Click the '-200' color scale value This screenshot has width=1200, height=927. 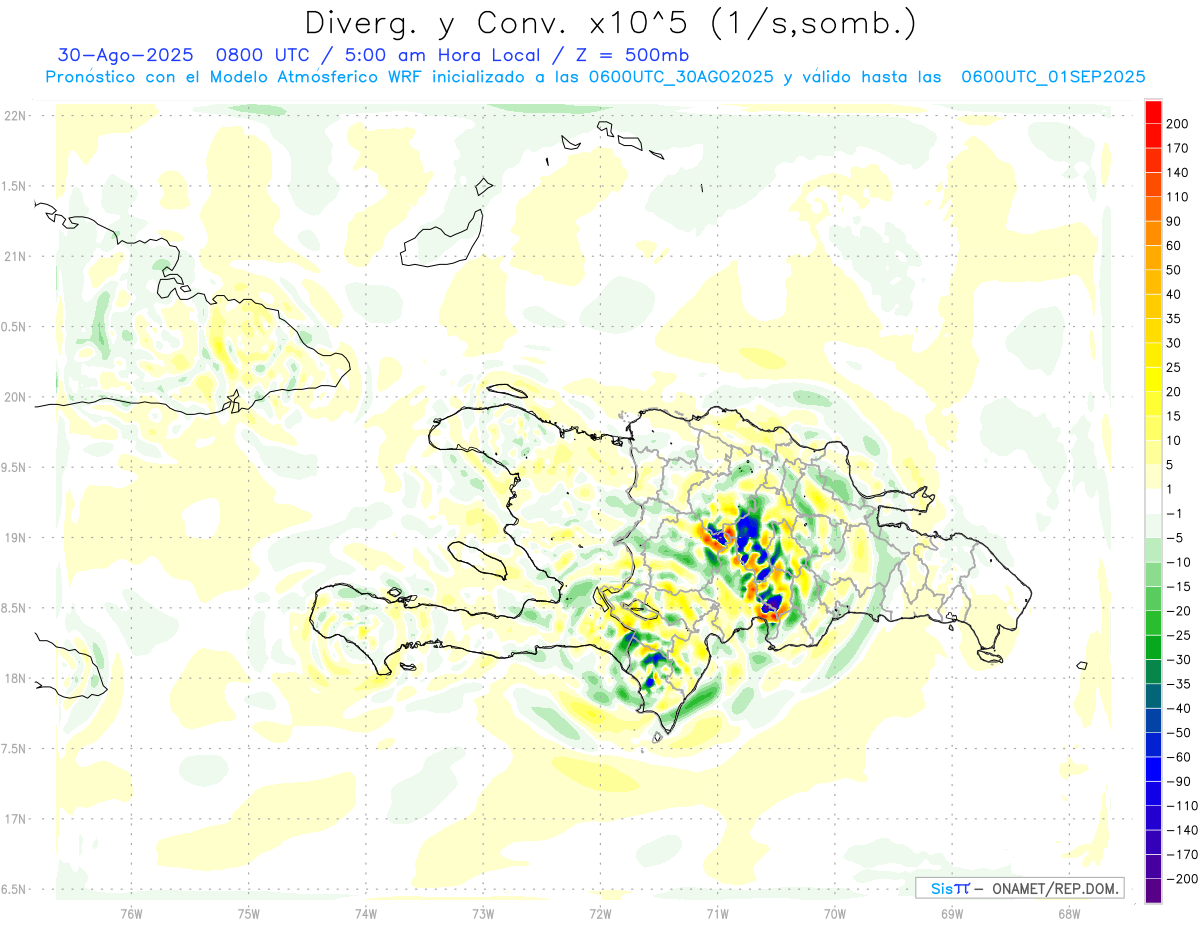(1181, 878)
